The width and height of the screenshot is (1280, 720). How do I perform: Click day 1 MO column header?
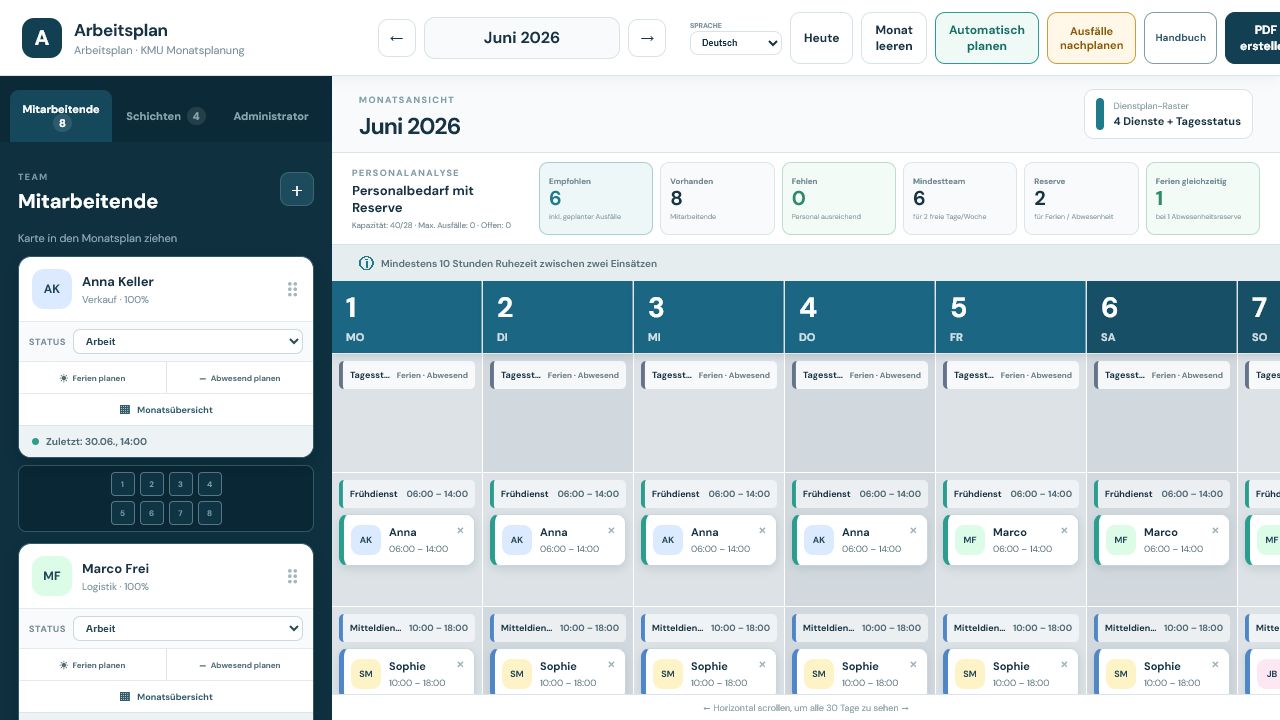[x=407, y=317]
